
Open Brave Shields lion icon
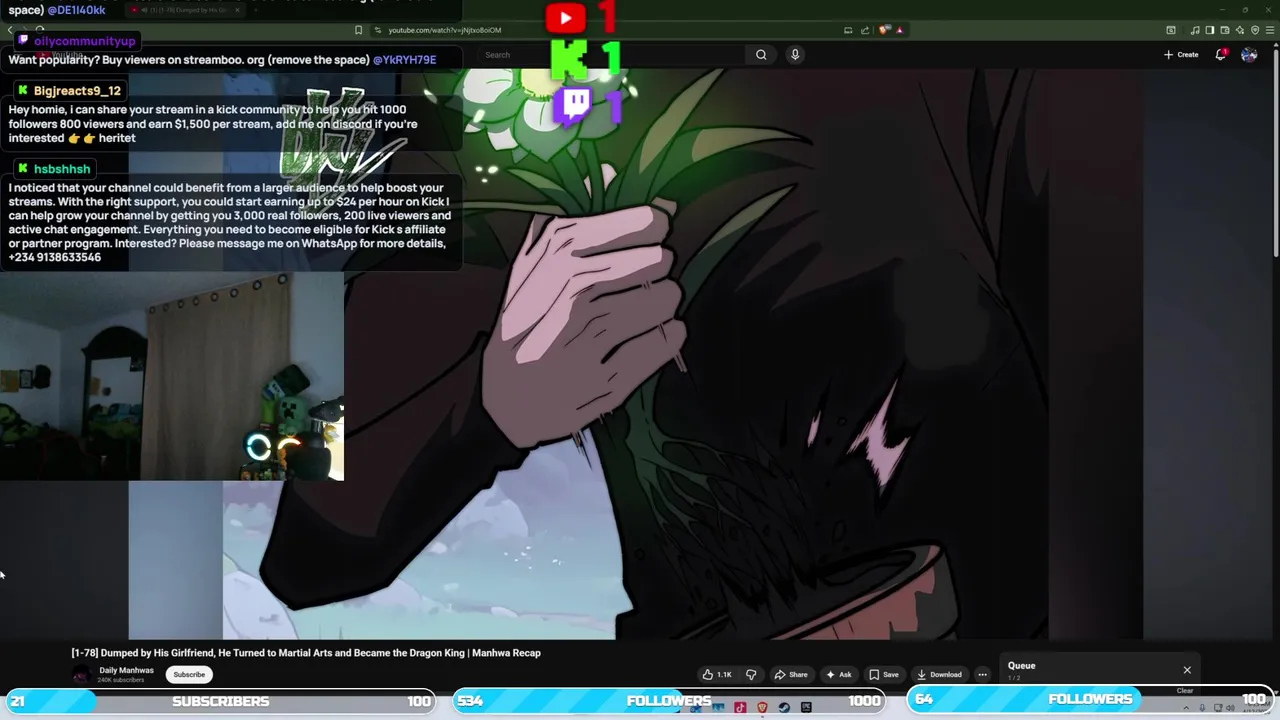click(884, 30)
